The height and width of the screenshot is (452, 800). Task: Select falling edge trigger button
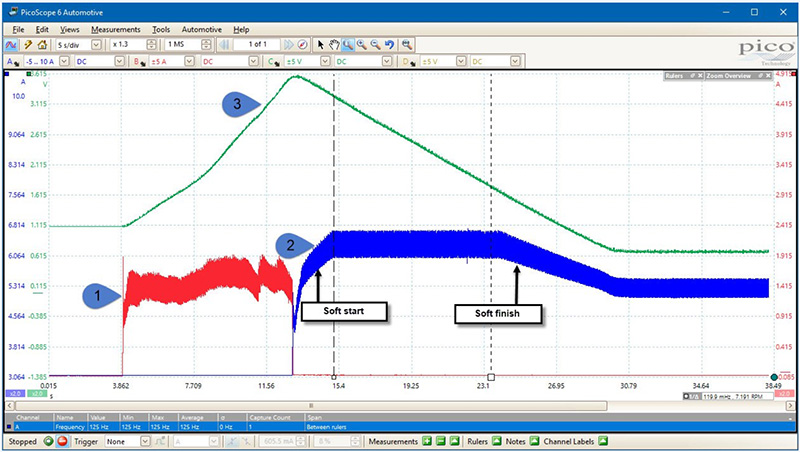(247, 441)
